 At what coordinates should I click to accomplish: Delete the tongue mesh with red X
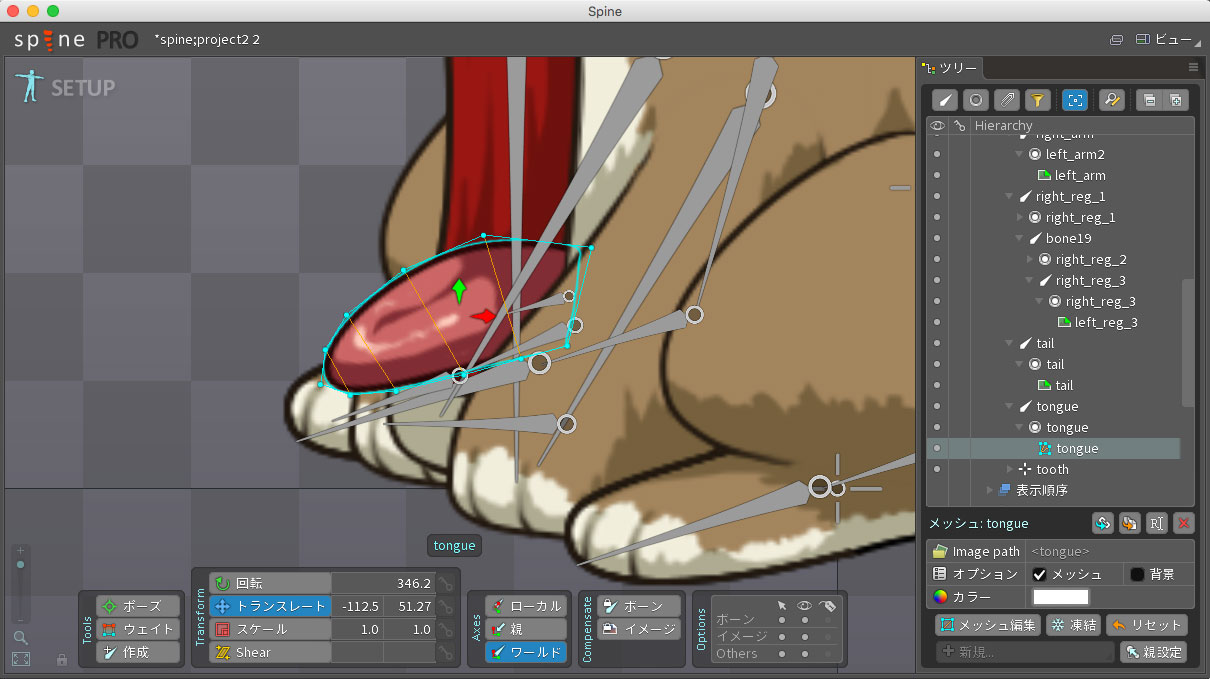(1184, 523)
